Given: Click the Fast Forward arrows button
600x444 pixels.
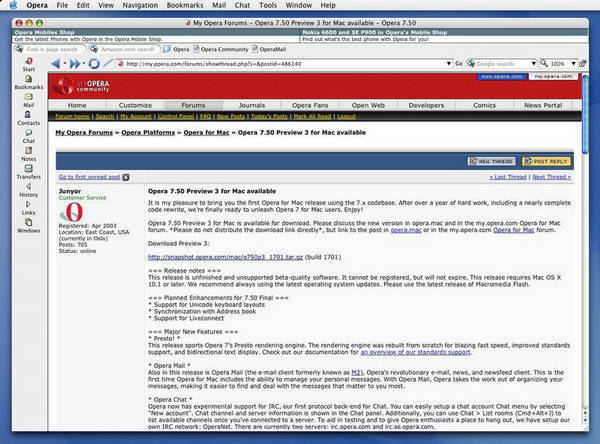Looking at the screenshot, I should click(x=75, y=64).
